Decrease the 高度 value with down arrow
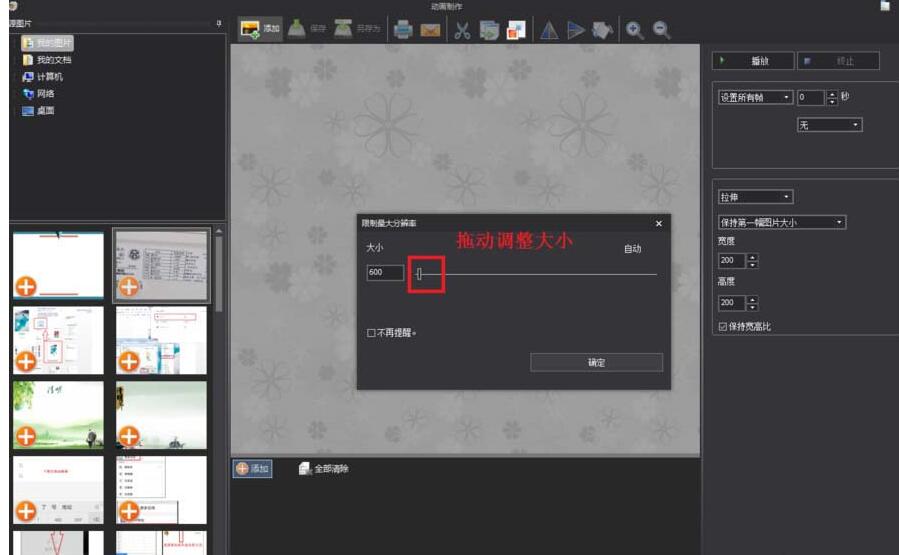899x555 pixels. [752, 307]
